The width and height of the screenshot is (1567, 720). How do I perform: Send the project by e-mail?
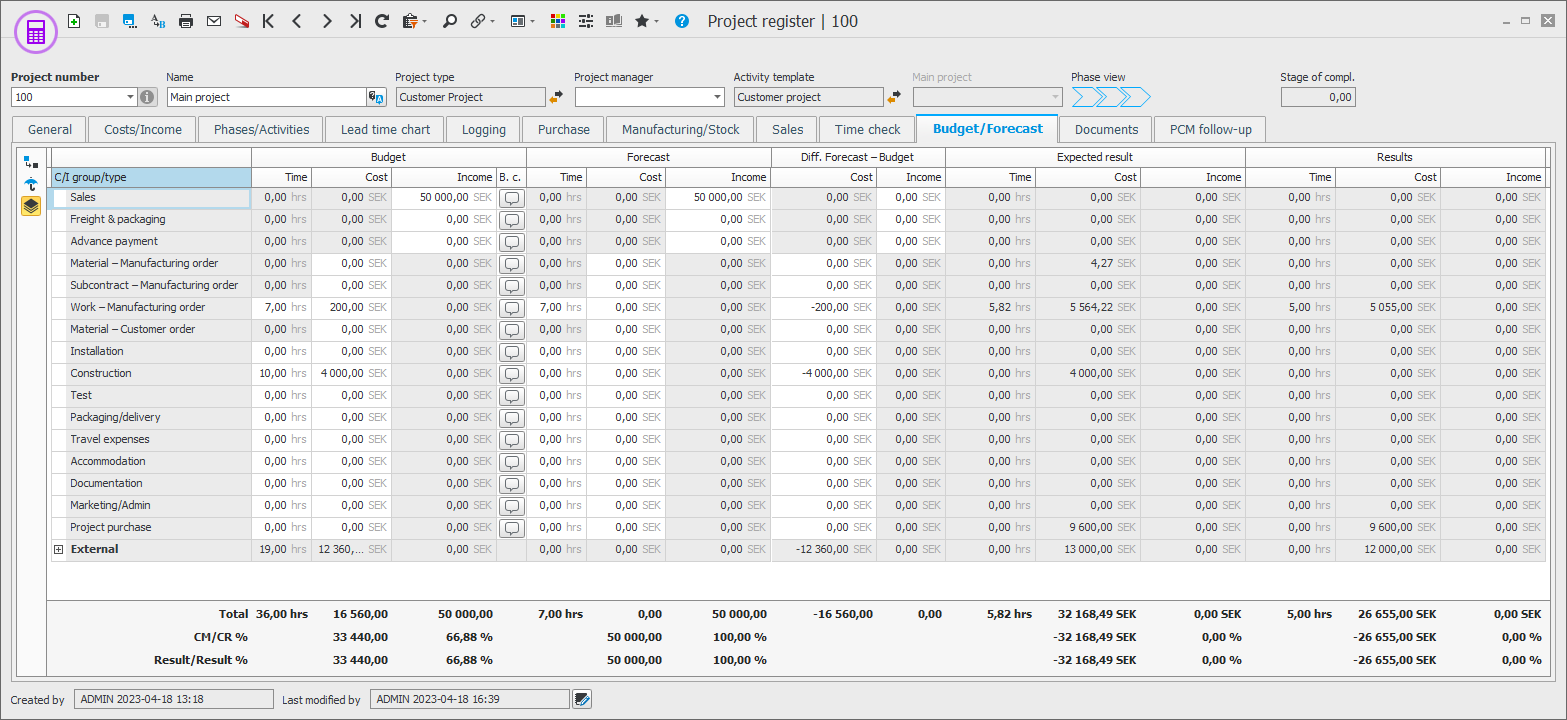[x=214, y=21]
